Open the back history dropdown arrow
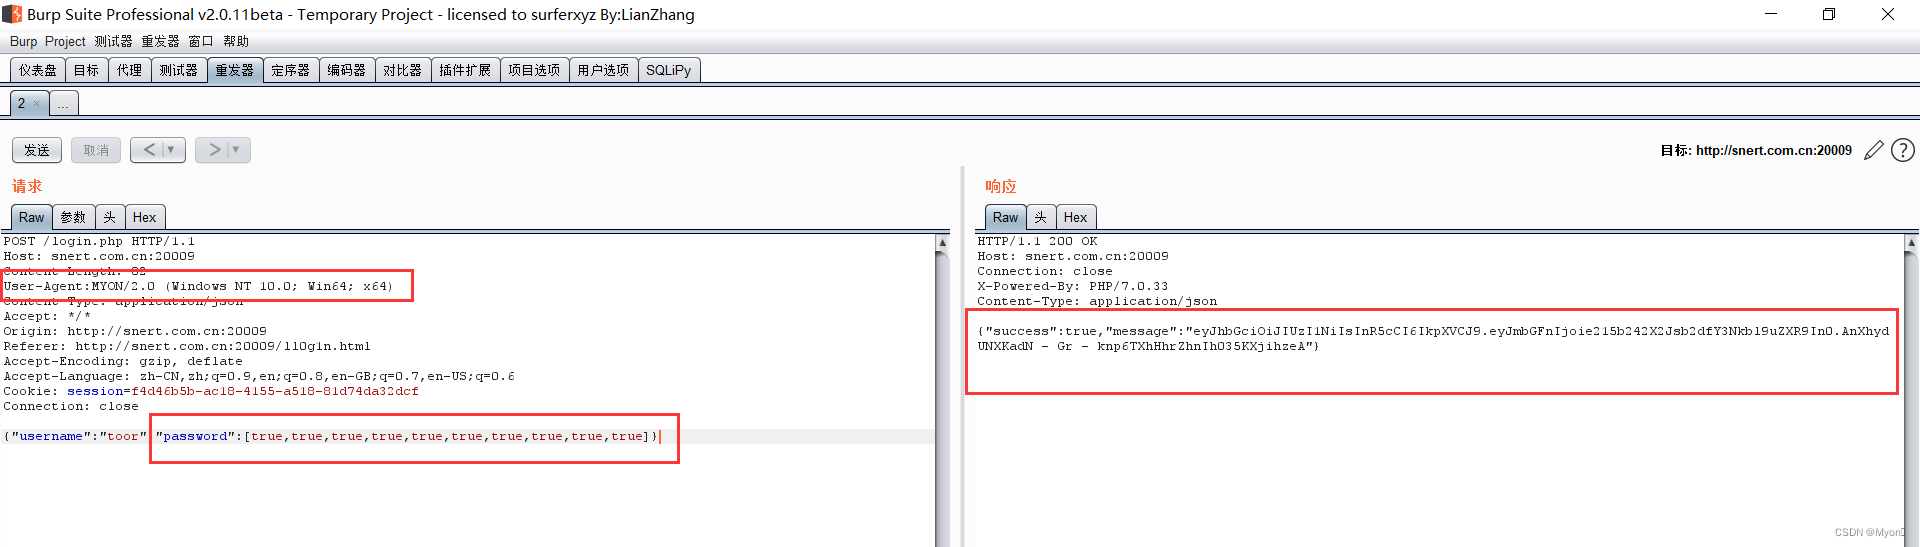Image resolution: width=1920 pixels, height=547 pixels. click(172, 150)
